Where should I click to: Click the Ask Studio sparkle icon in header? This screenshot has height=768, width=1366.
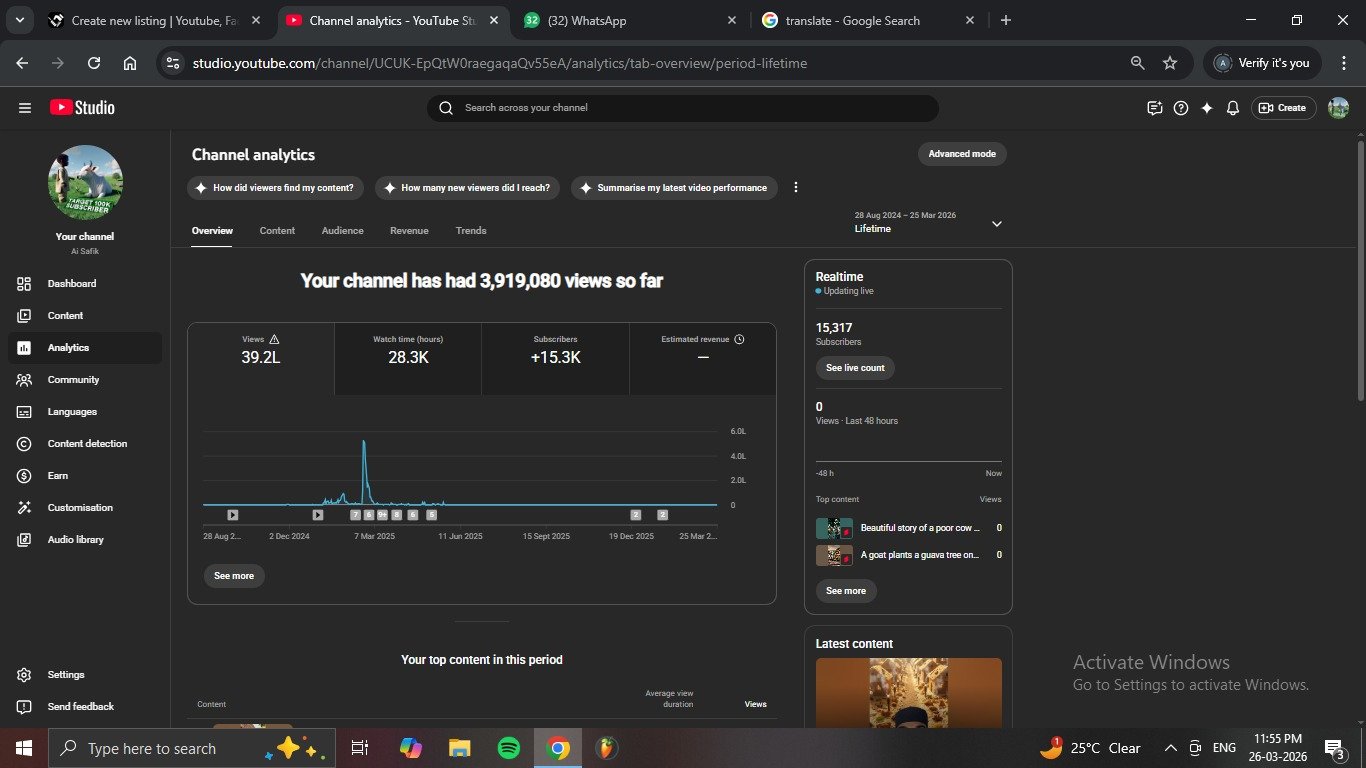click(x=1207, y=108)
